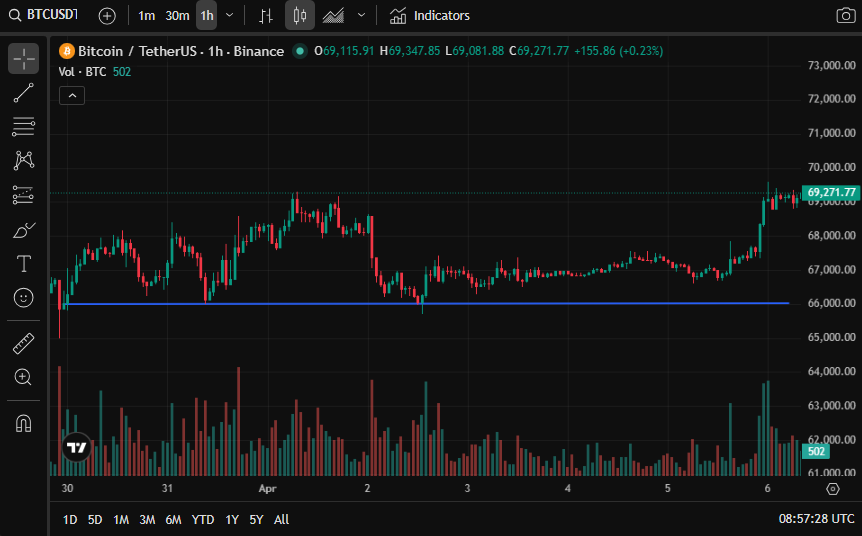The image size is (862, 536).
Task: Click the 66,000.00 price axis label
Action: tap(831, 303)
